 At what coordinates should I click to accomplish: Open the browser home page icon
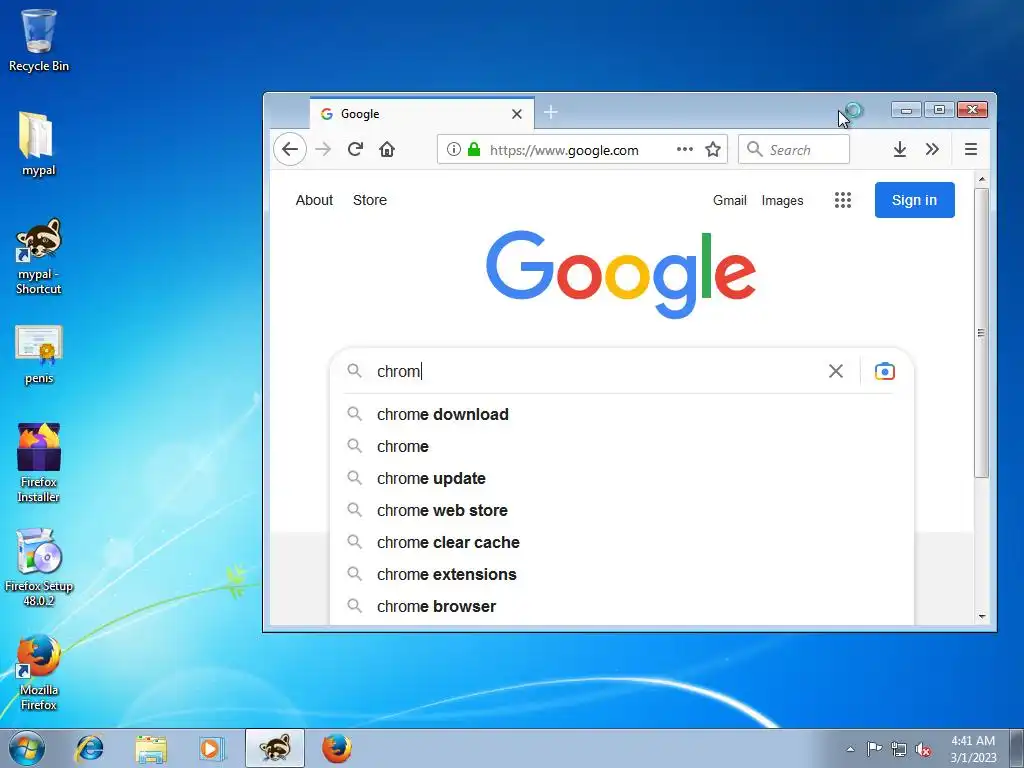[387, 150]
